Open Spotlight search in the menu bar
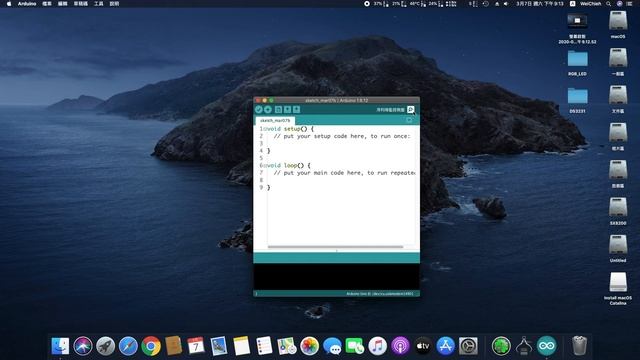 coord(609,4)
